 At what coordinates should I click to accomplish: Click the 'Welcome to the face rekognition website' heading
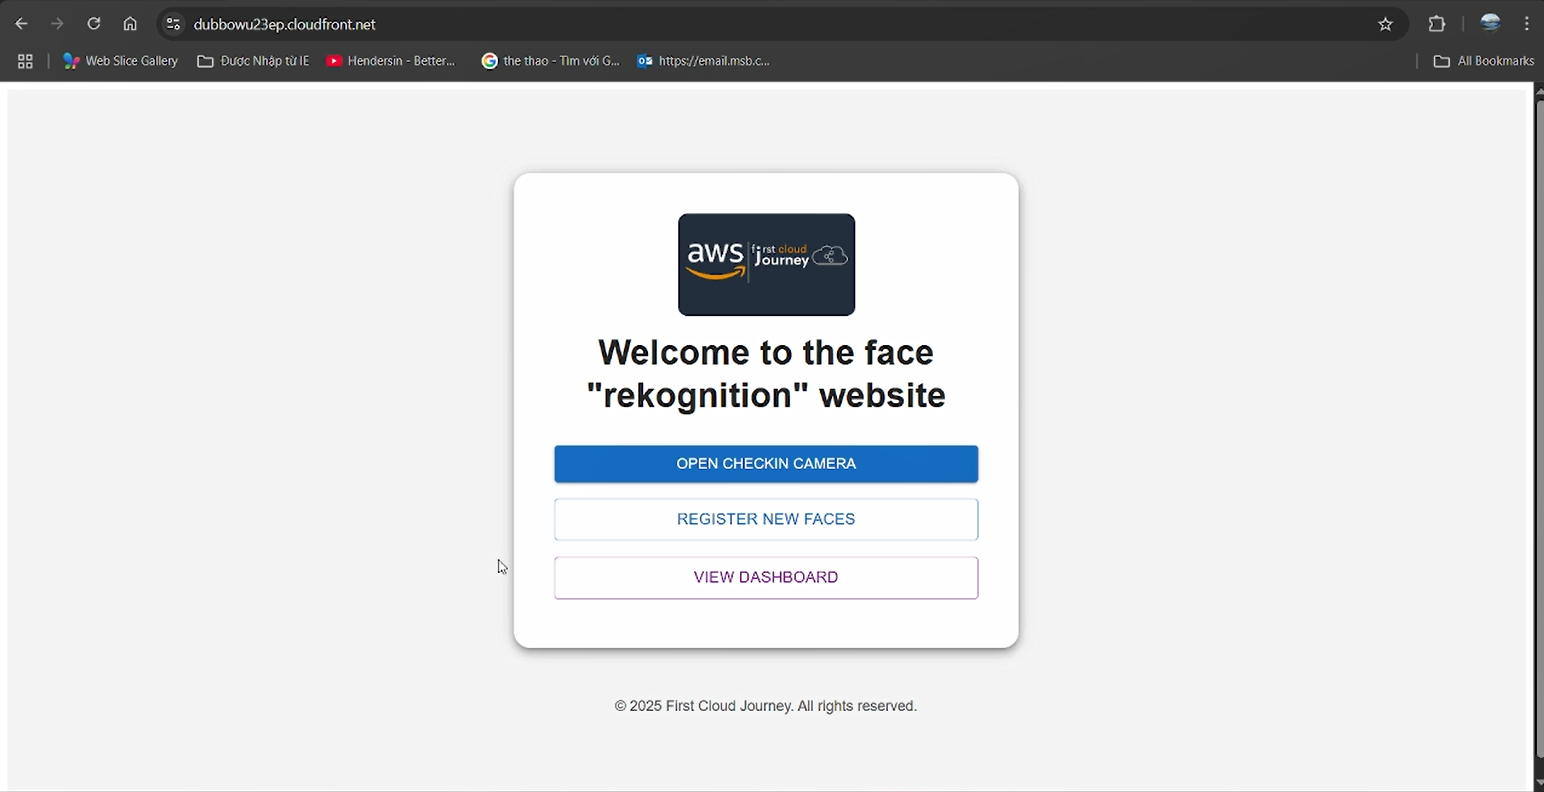[x=766, y=373]
